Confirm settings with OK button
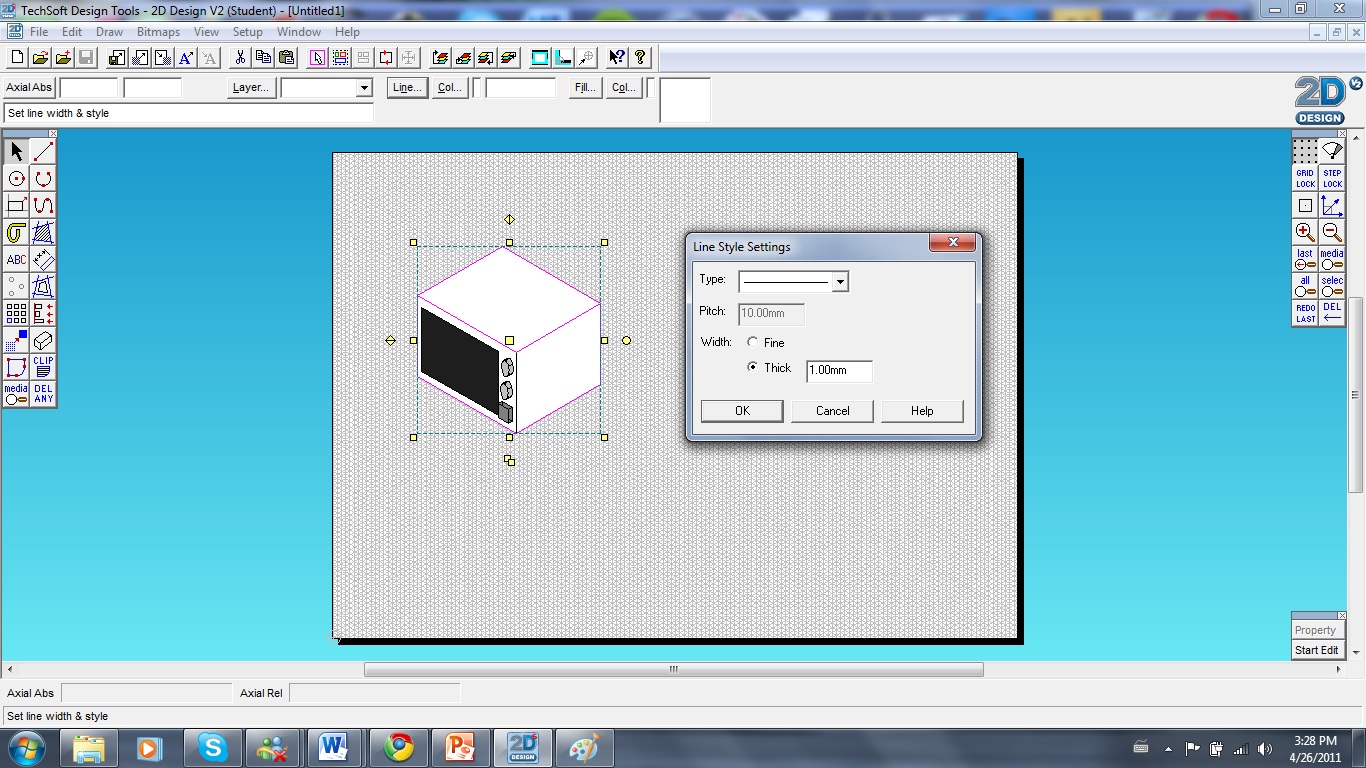The width and height of the screenshot is (1366, 768). tap(741, 410)
